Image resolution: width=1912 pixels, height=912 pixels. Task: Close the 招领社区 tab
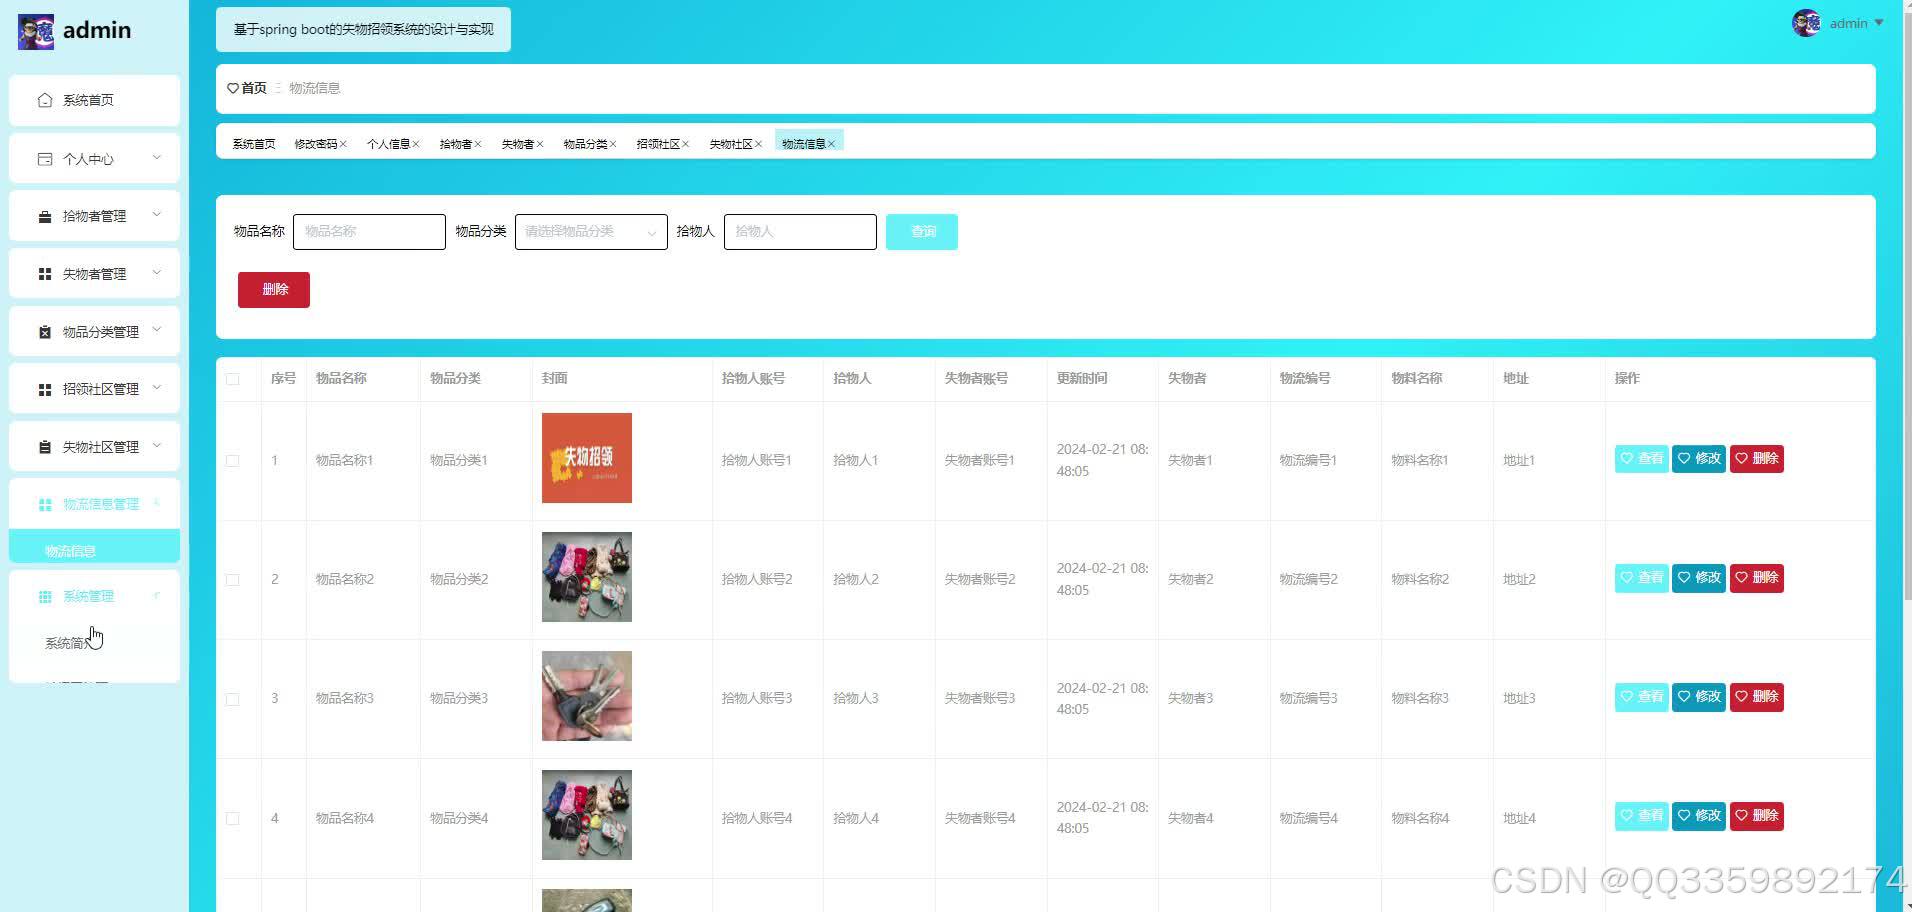tap(685, 144)
